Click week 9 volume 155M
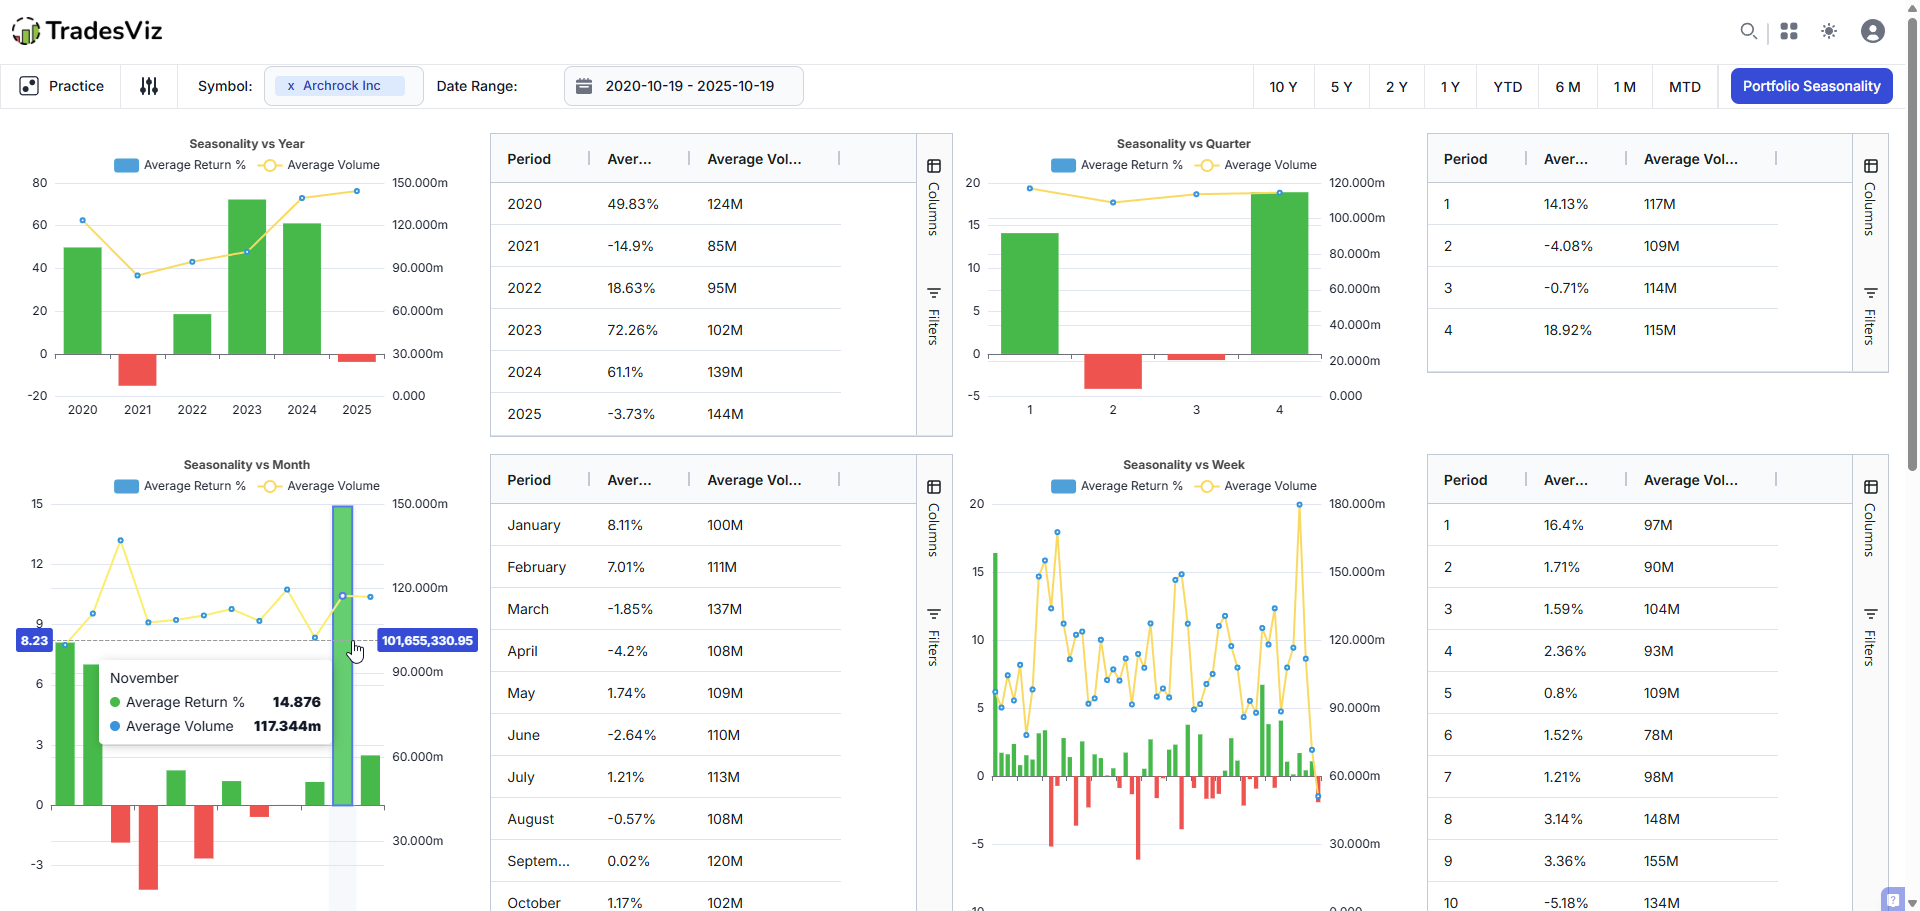Viewport: 1920px width, 911px height. (x=1661, y=861)
